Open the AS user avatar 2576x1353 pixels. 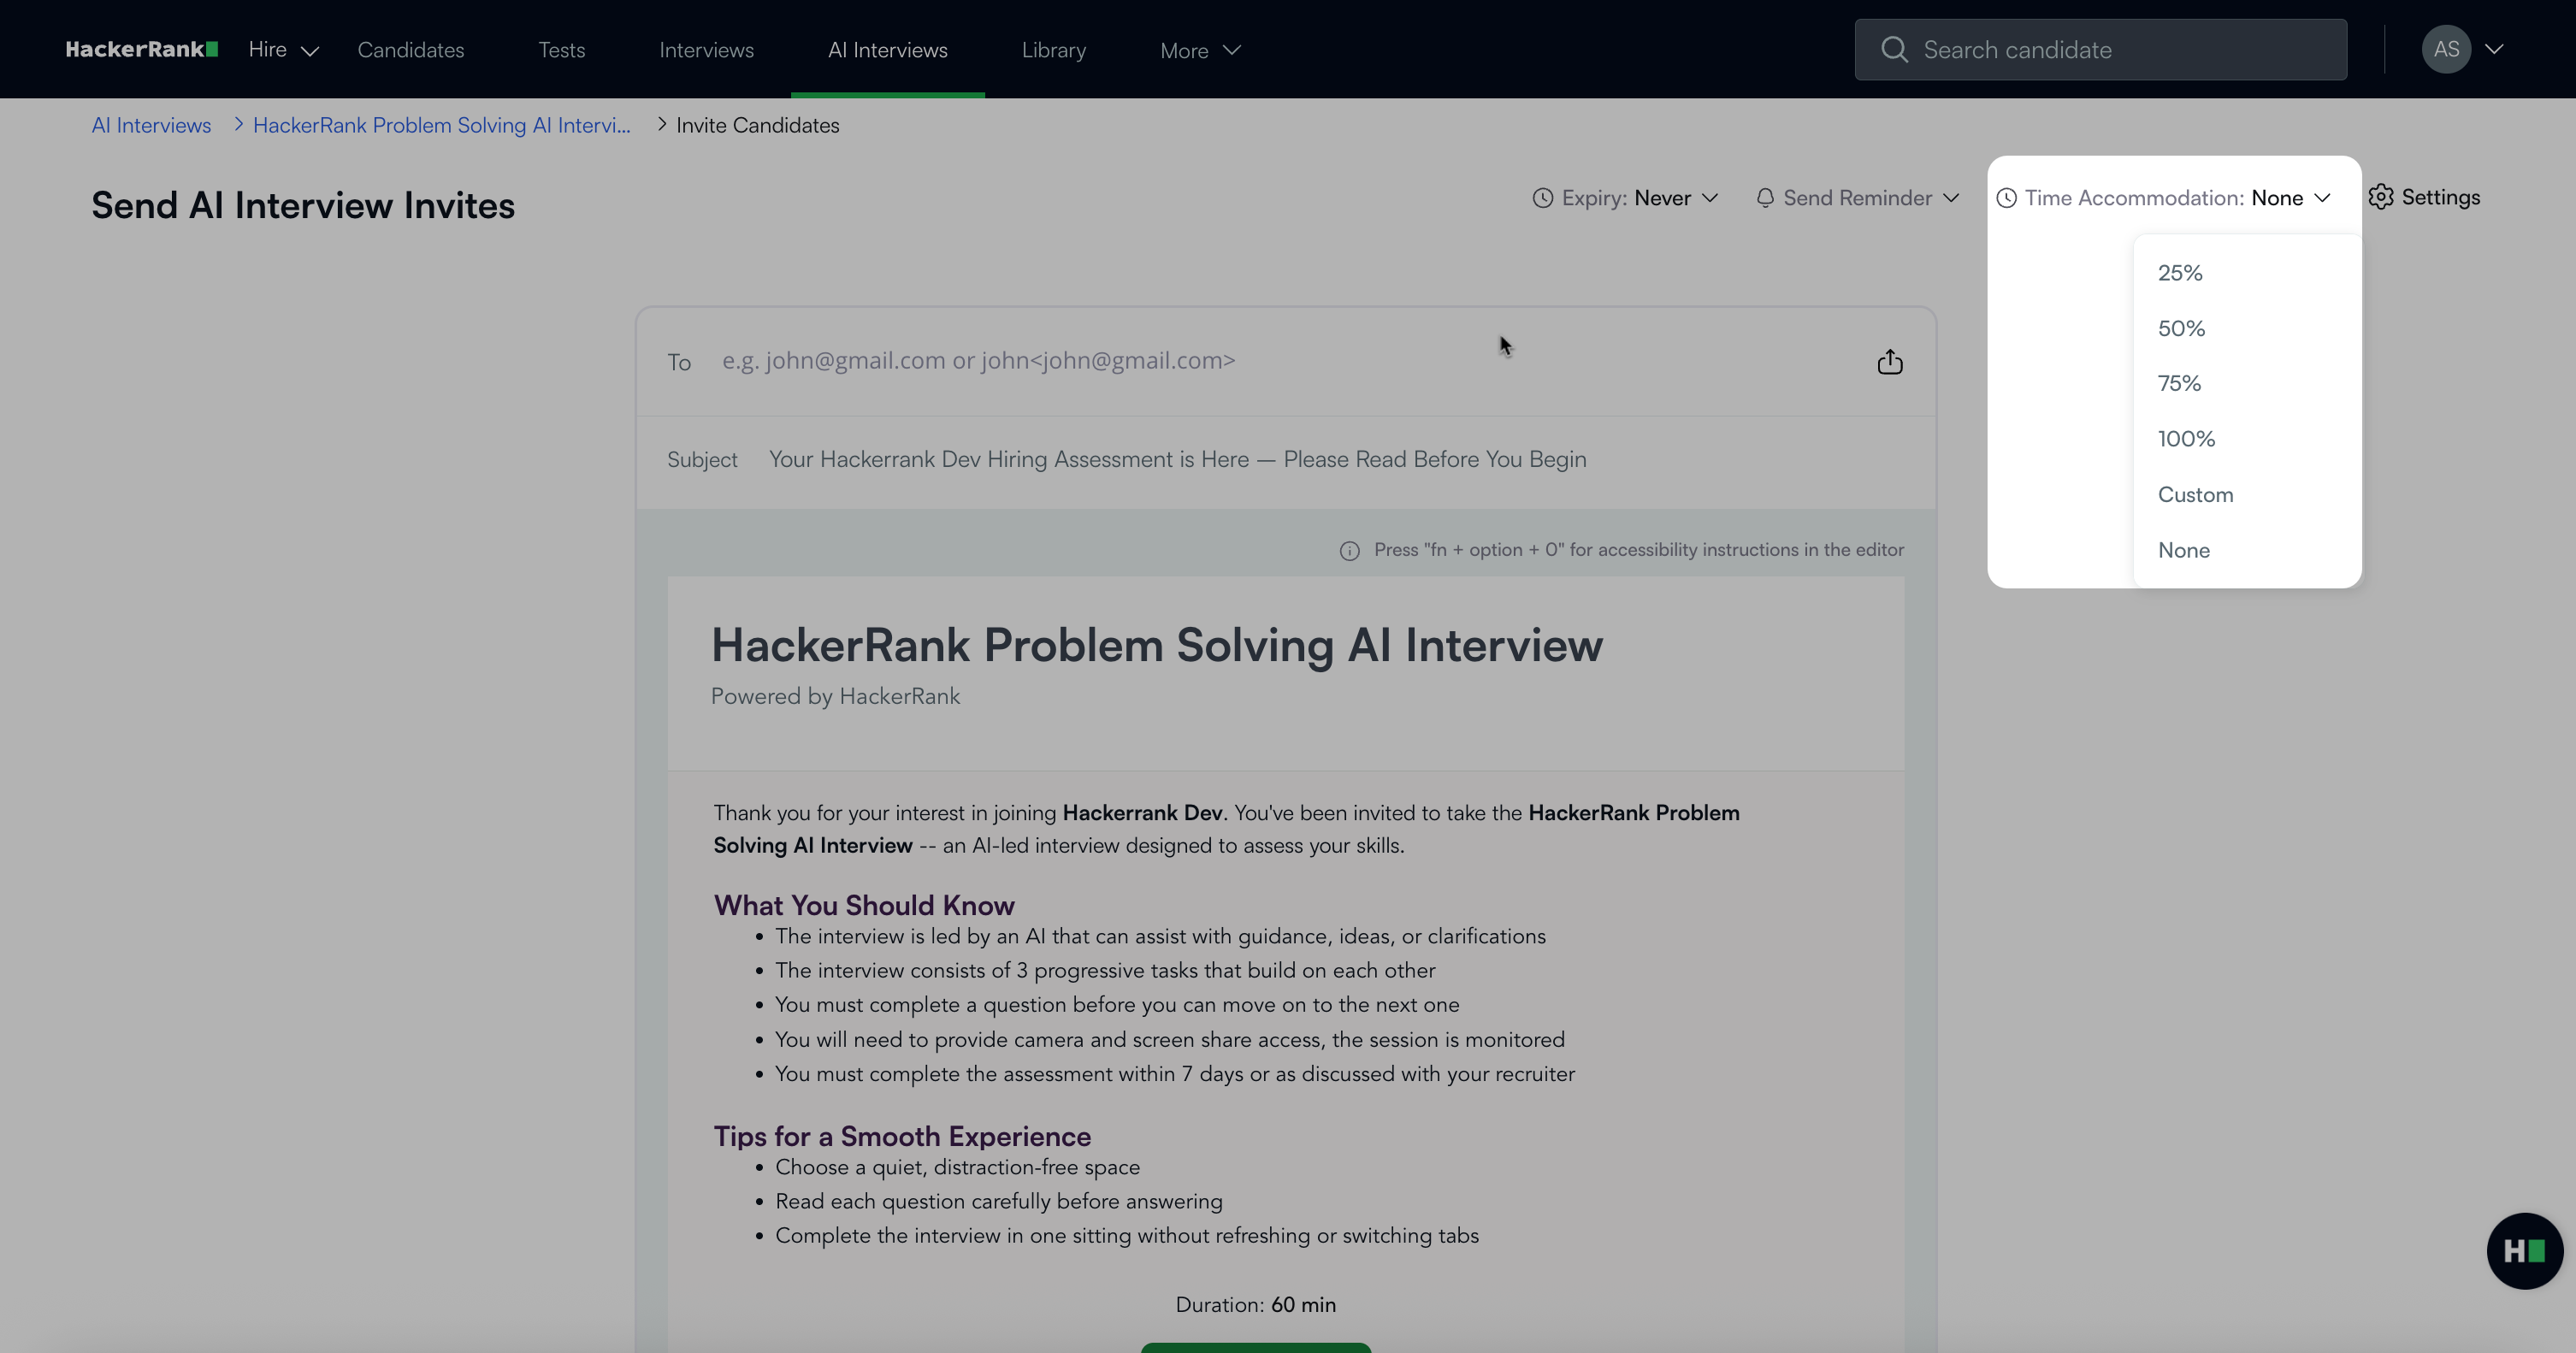pyautogui.click(x=2446, y=49)
